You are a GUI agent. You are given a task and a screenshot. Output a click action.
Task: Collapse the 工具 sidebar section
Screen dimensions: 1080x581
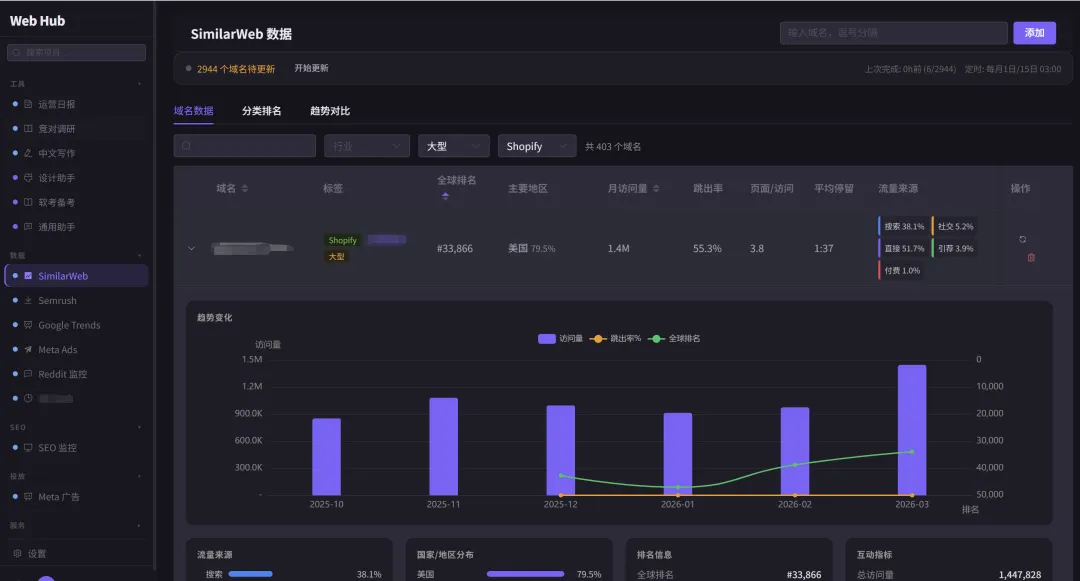tap(139, 84)
